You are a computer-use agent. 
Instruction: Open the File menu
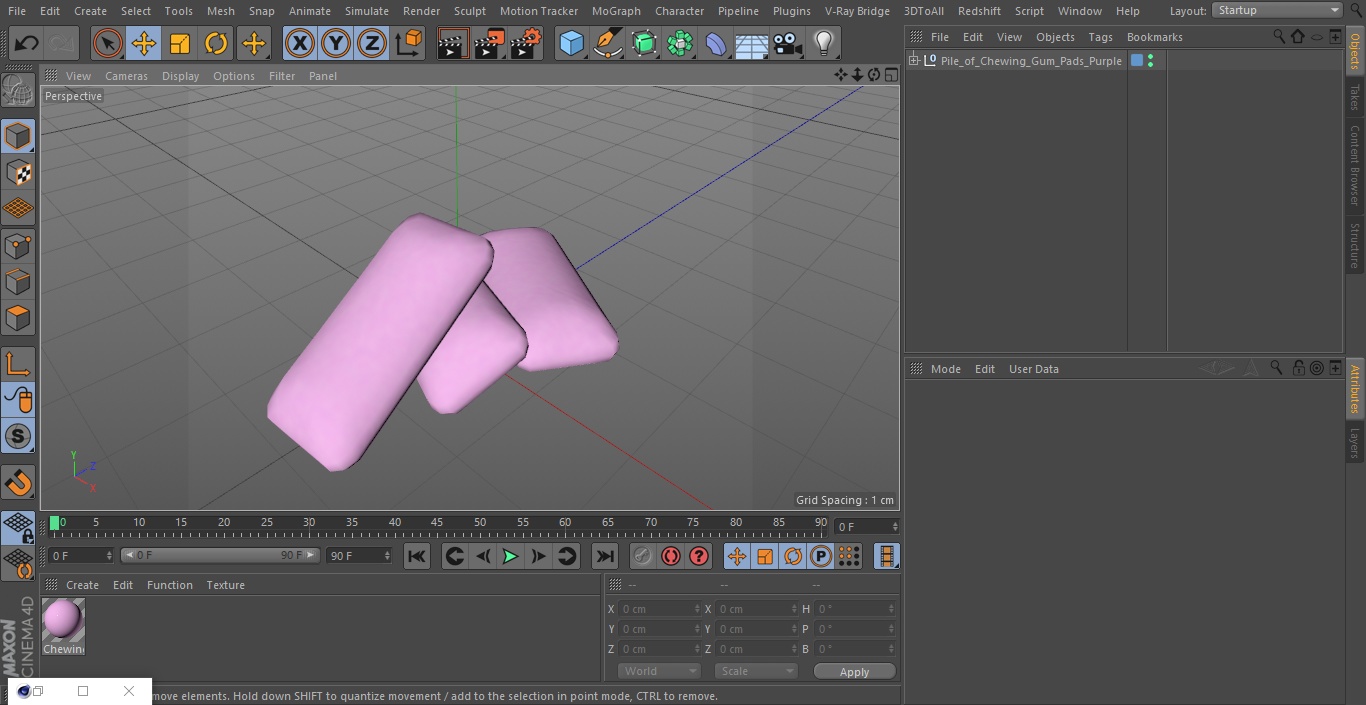17,11
